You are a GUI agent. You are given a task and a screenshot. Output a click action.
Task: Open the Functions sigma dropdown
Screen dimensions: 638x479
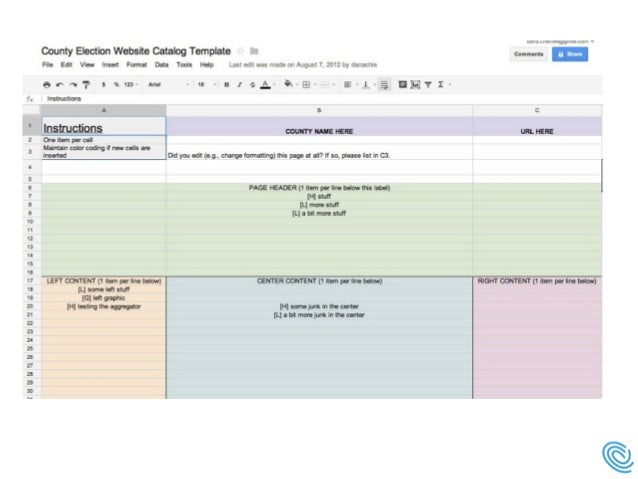pos(444,85)
